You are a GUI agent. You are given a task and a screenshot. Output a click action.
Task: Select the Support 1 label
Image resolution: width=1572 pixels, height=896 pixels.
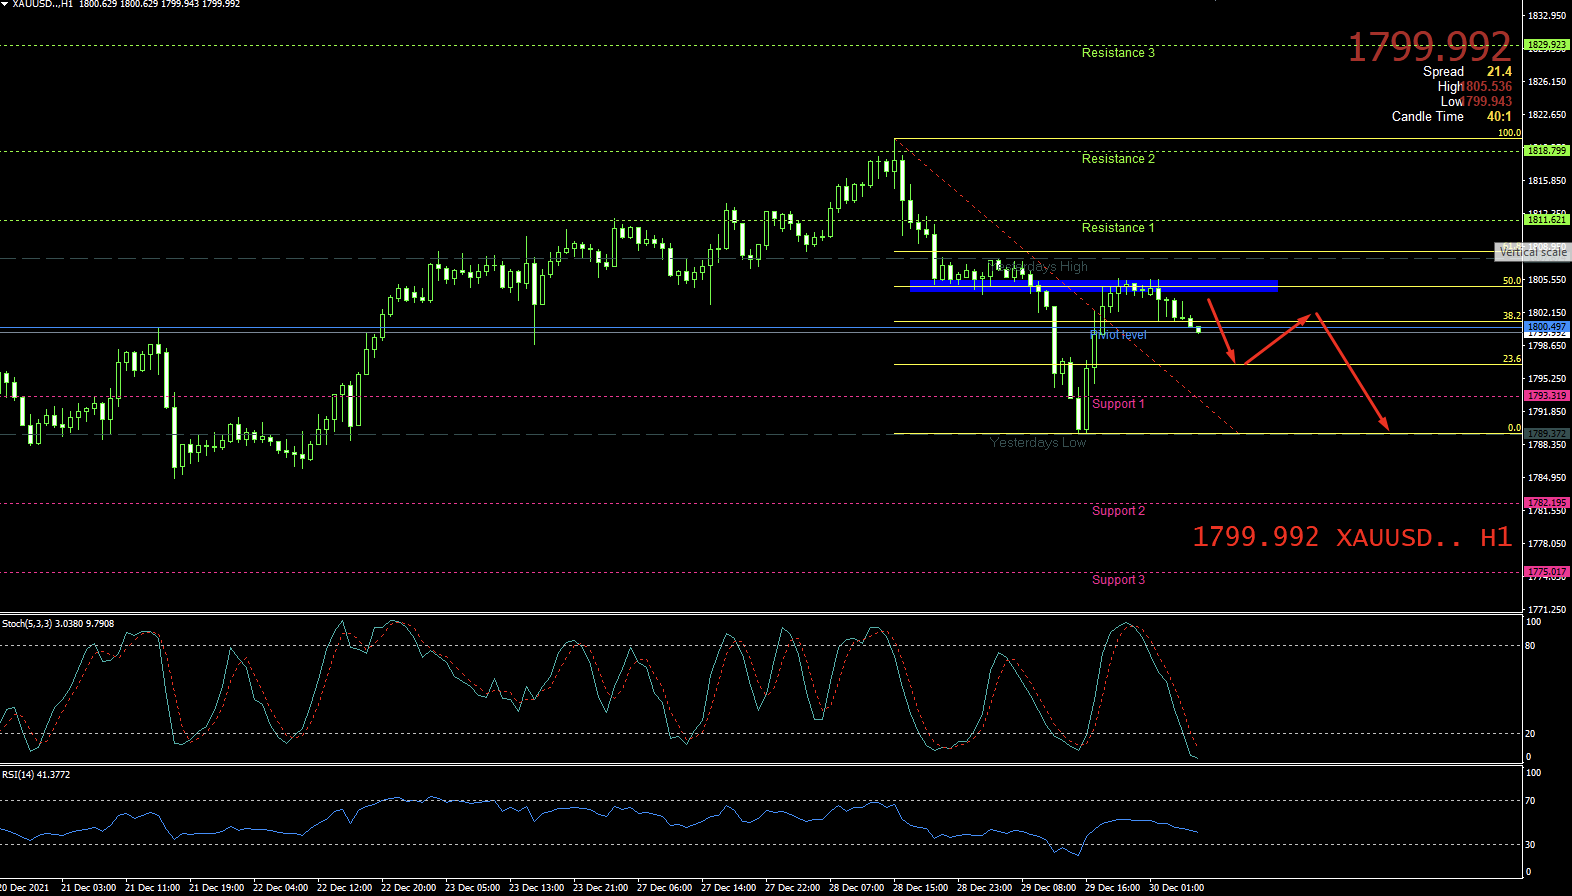pos(1118,404)
